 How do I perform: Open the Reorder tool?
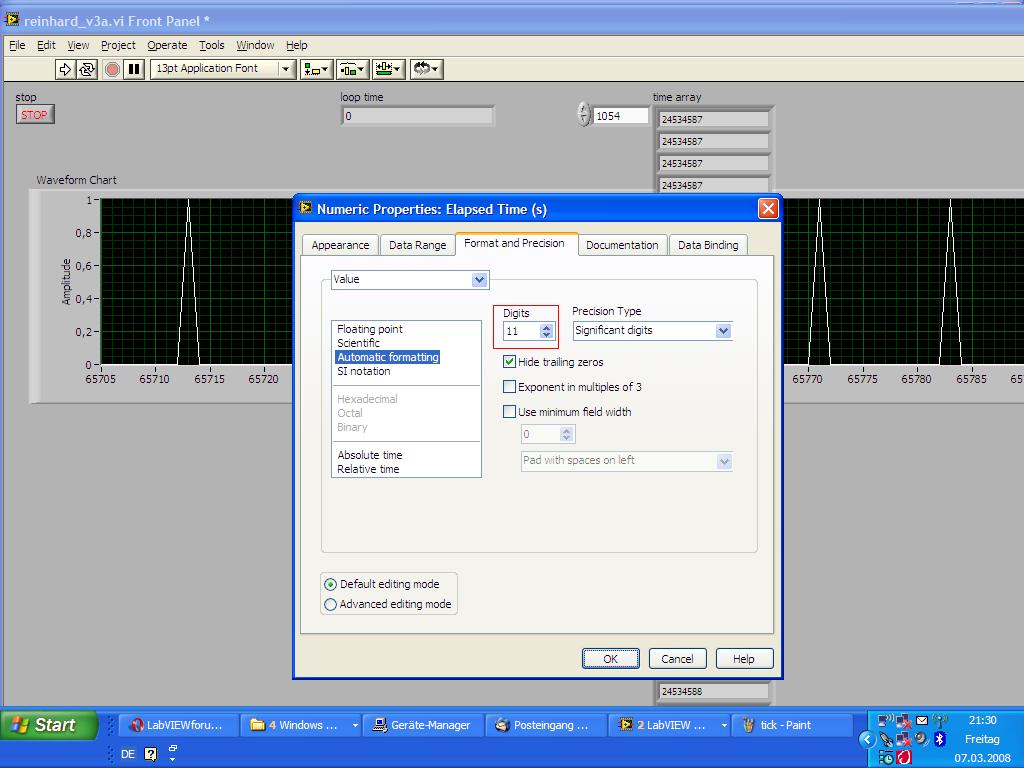pyautogui.click(x=425, y=69)
